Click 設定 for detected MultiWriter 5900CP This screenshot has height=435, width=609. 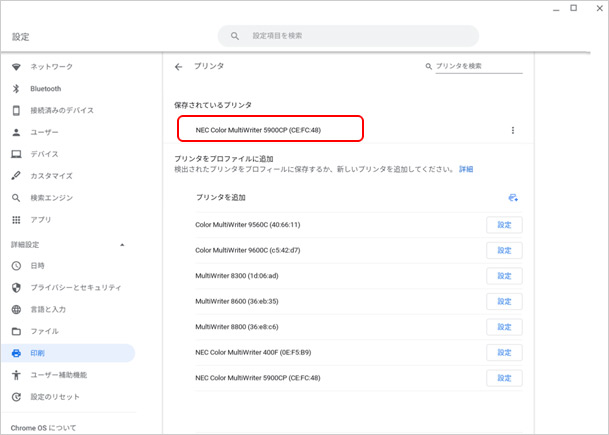click(x=504, y=378)
